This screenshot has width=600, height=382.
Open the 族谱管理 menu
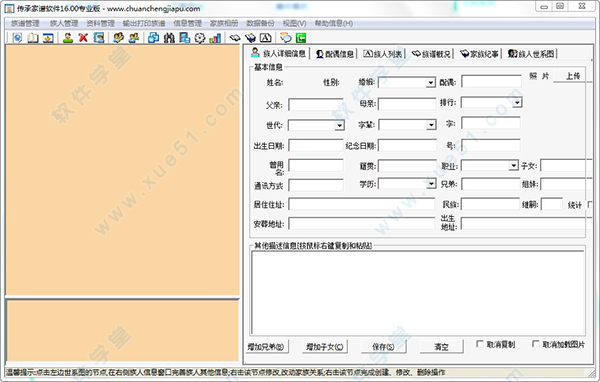tap(25, 23)
